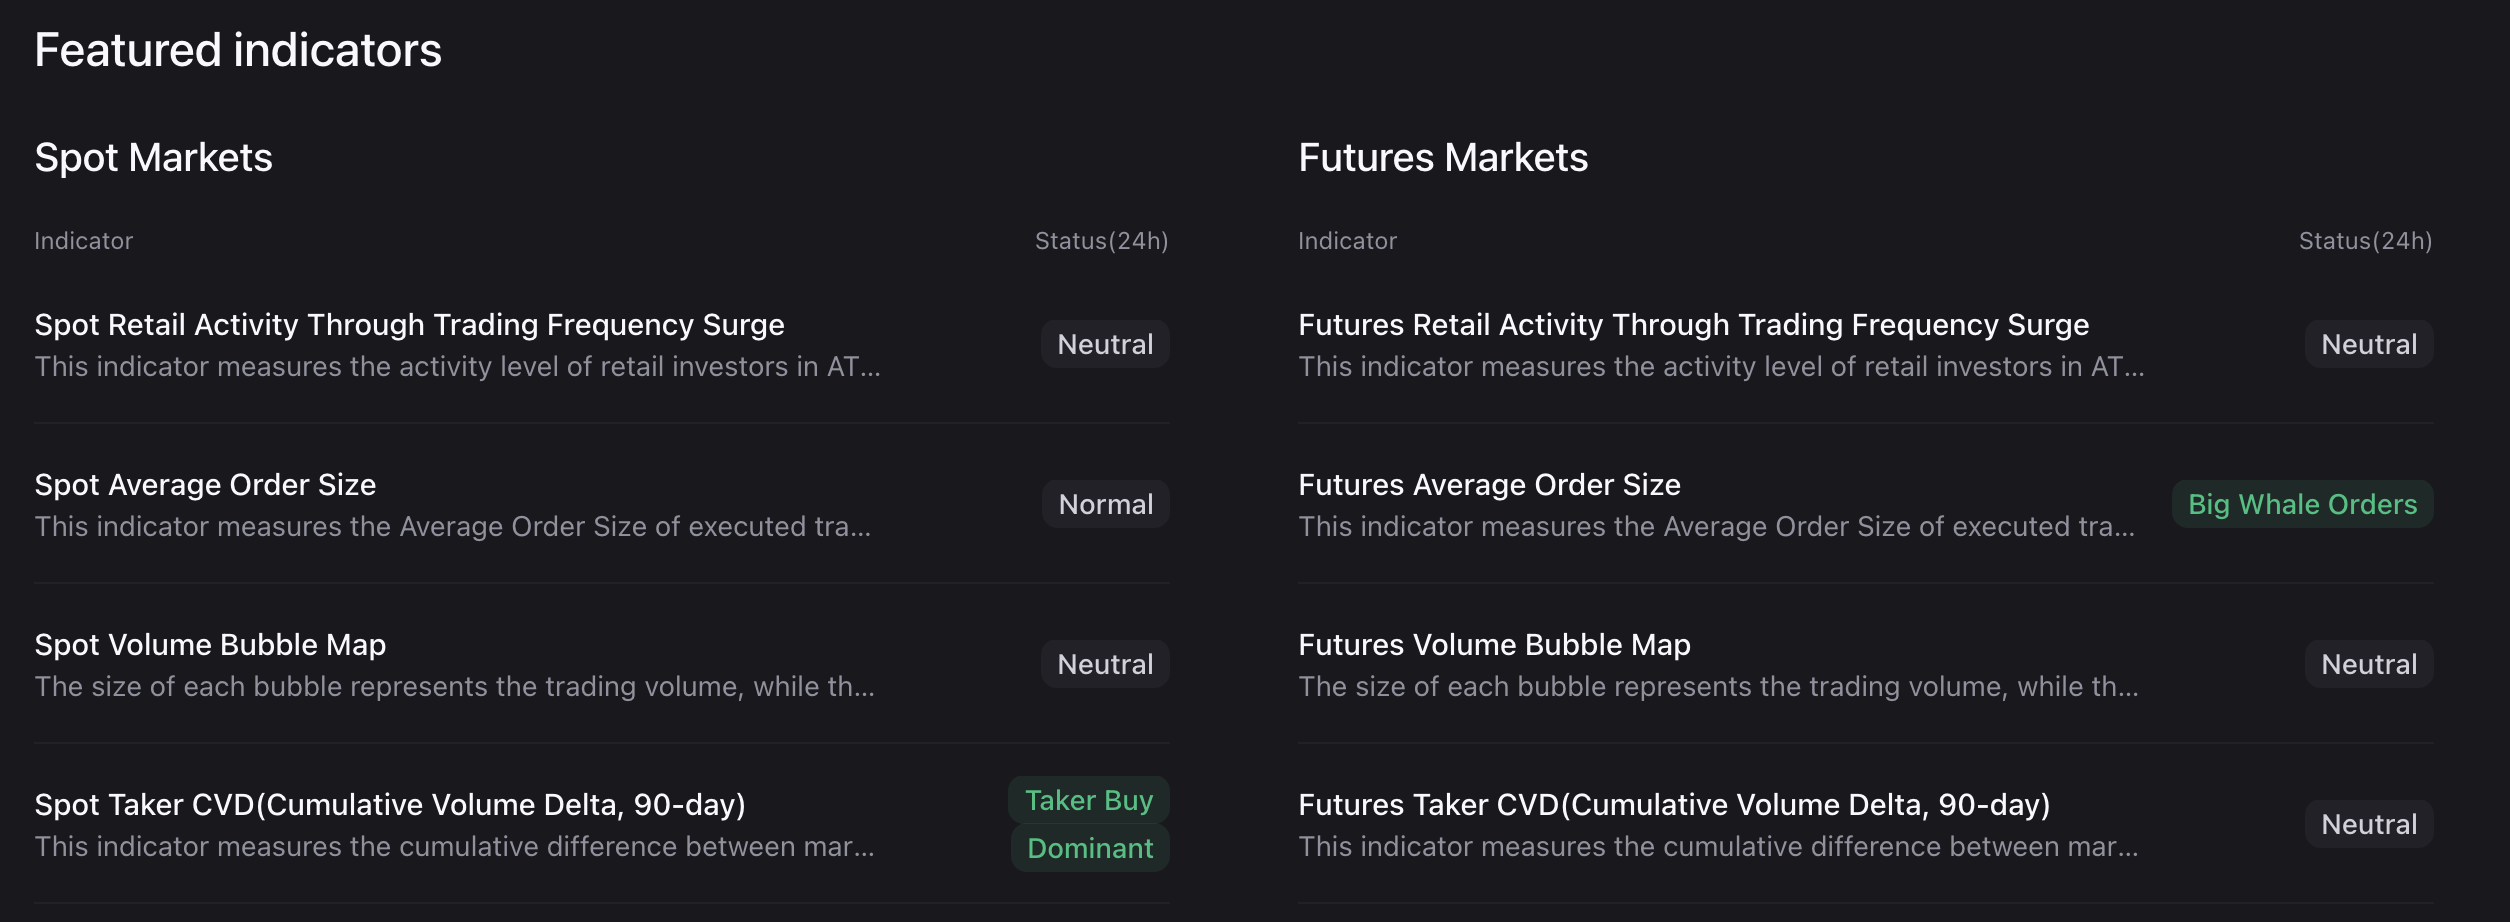Image resolution: width=2510 pixels, height=922 pixels.
Task: View Spot Volume Bubble Map details
Action: [210, 644]
